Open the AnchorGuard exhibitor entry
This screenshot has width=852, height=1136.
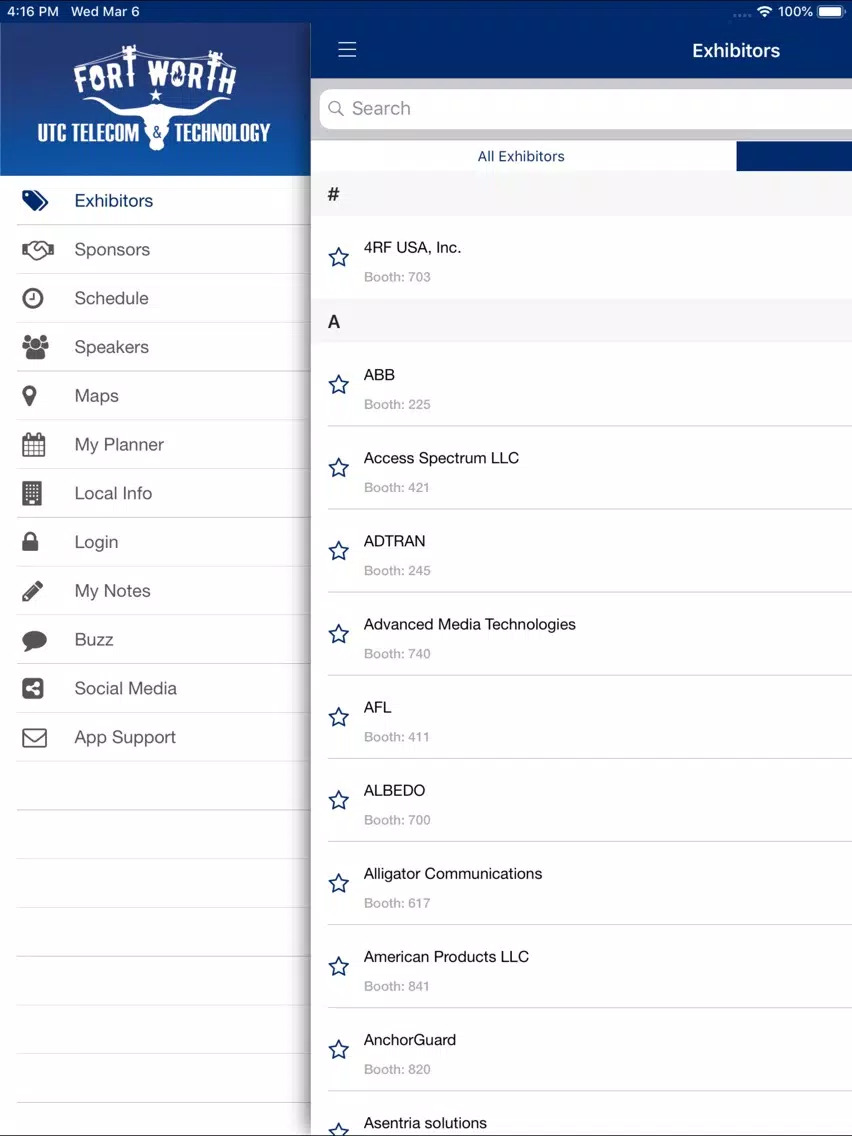coord(582,1049)
